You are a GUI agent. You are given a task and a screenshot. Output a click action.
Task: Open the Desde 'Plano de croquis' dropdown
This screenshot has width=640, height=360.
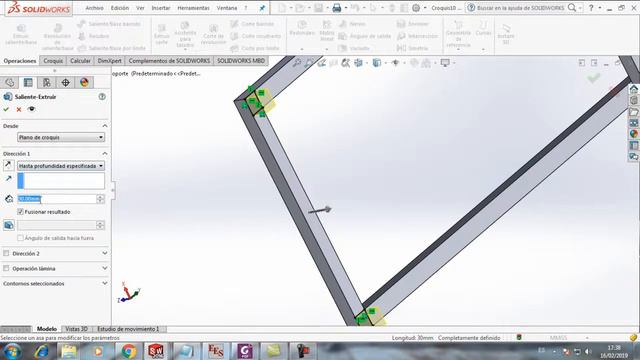pyautogui.click(x=61, y=138)
